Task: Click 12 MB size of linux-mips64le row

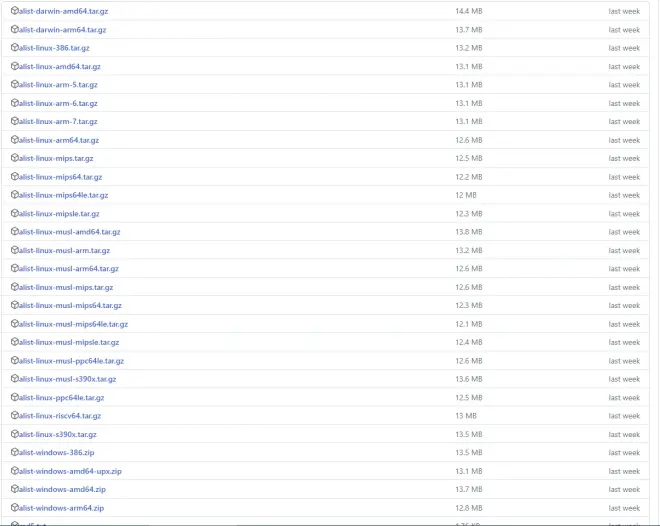Action: (466, 195)
